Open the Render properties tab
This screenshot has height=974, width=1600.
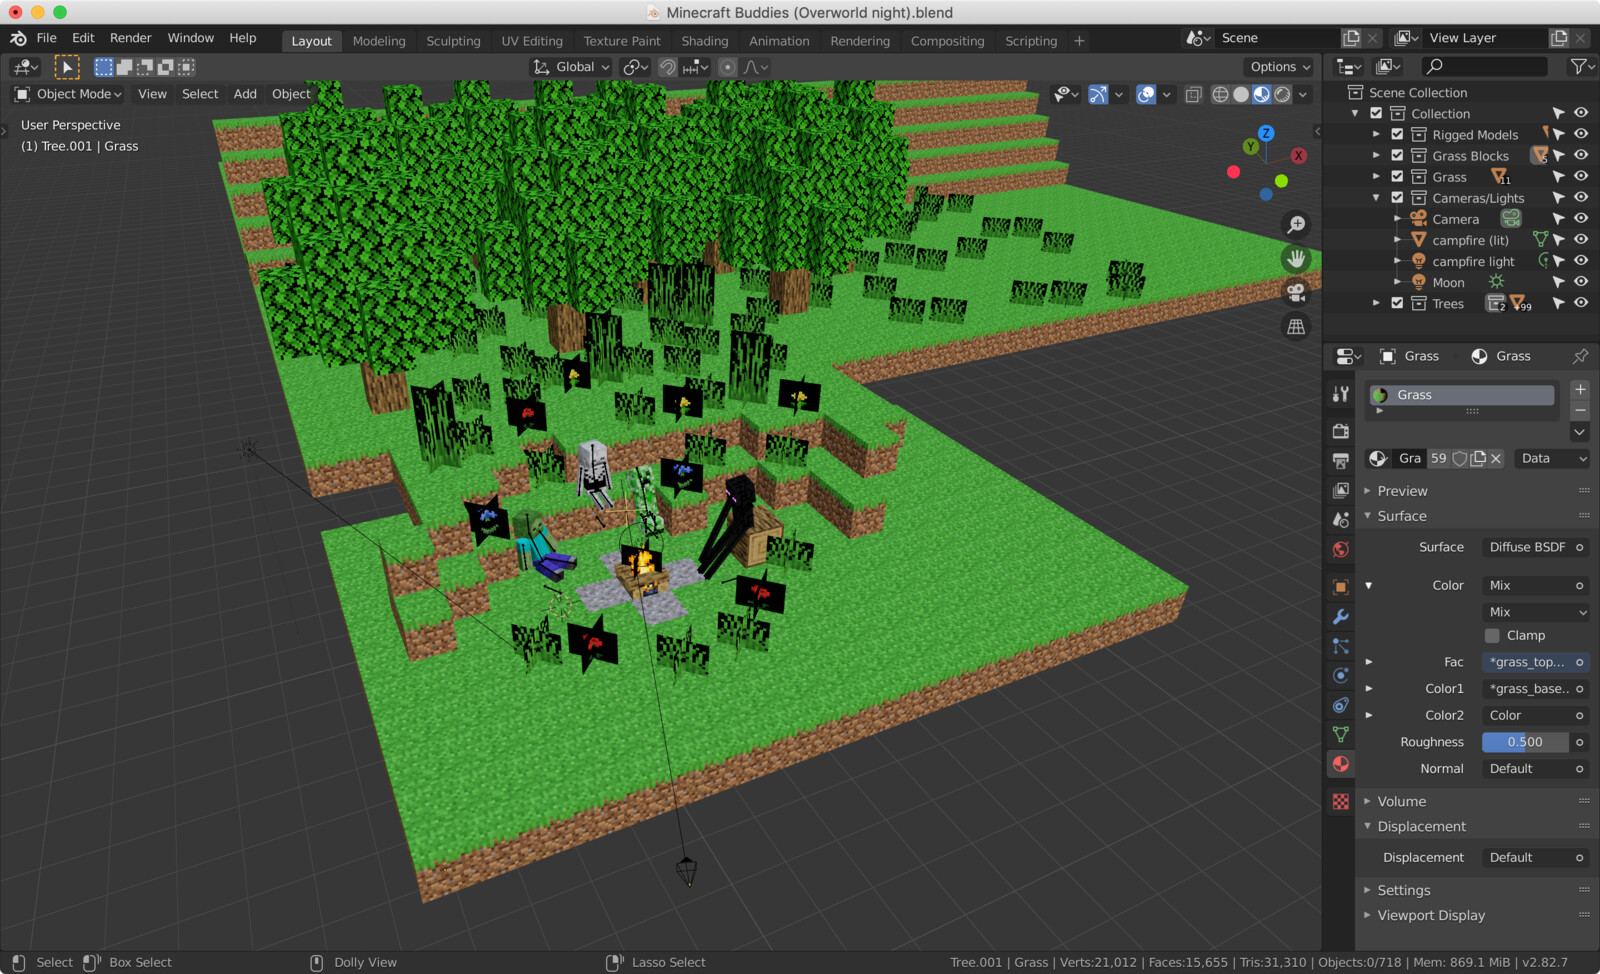[1341, 431]
